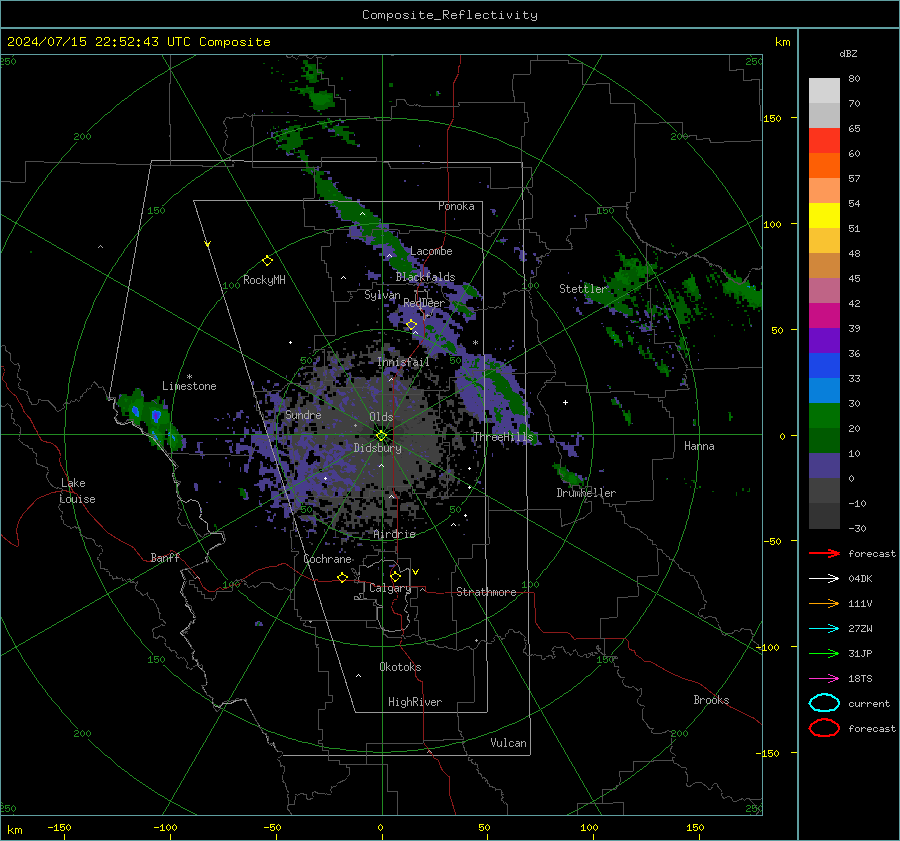Click the yellow diamond marker above Calgary
This screenshot has width=900, height=841.
[x=395, y=576]
